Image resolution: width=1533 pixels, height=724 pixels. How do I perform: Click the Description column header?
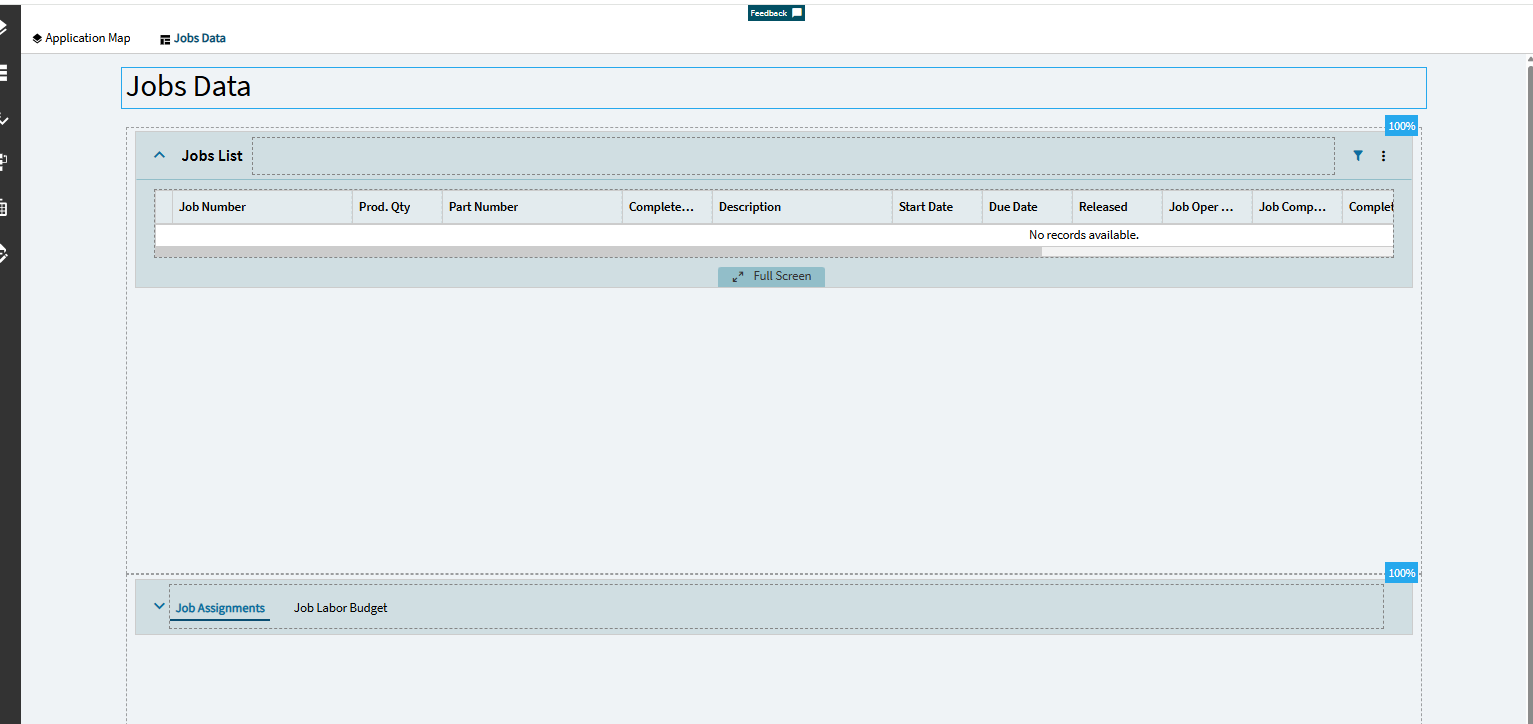(802, 207)
